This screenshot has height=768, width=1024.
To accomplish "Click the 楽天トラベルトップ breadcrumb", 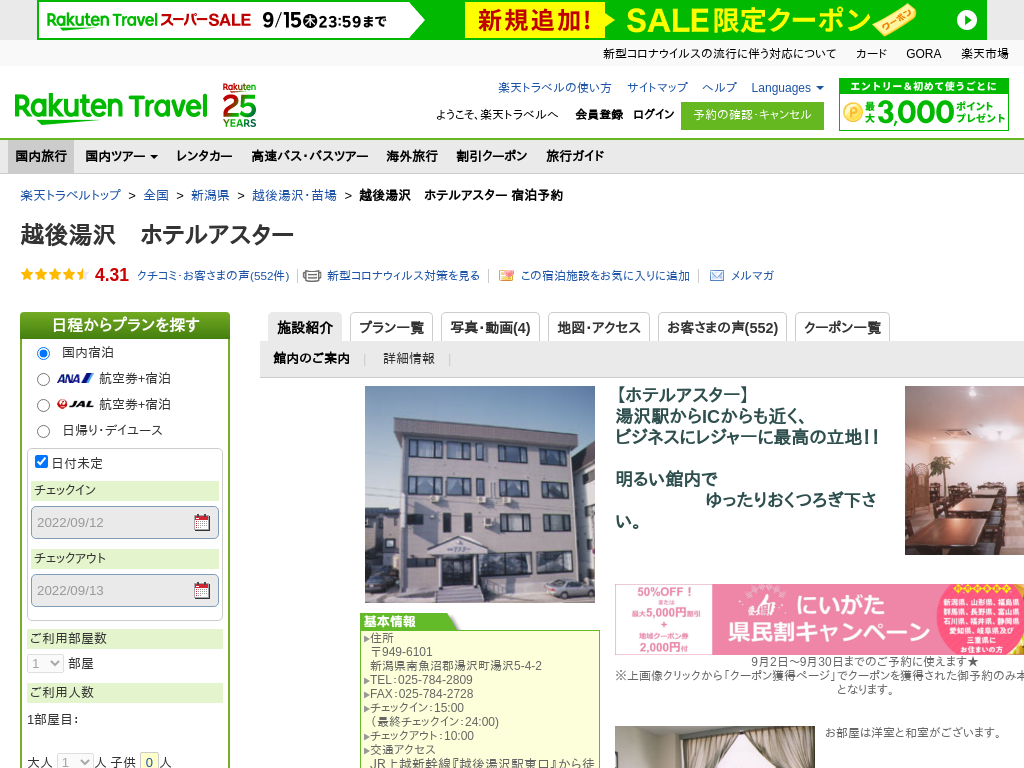I will click(x=71, y=195).
